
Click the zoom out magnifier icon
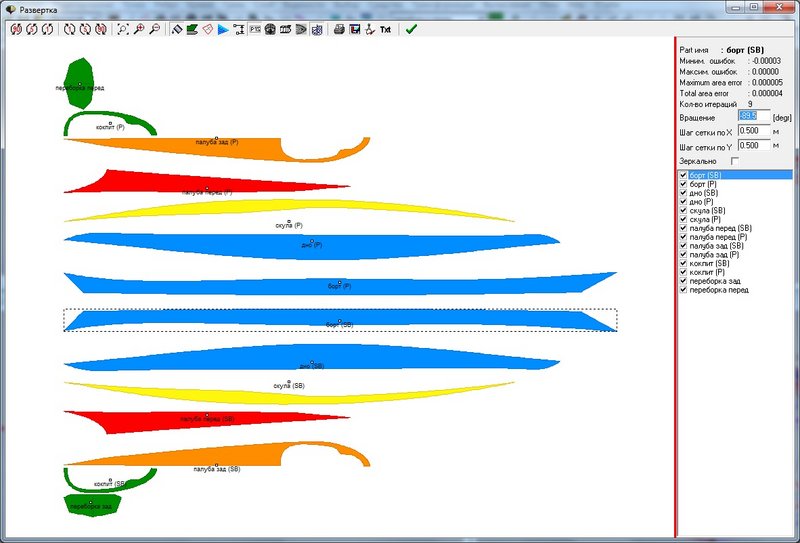(x=154, y=29)
